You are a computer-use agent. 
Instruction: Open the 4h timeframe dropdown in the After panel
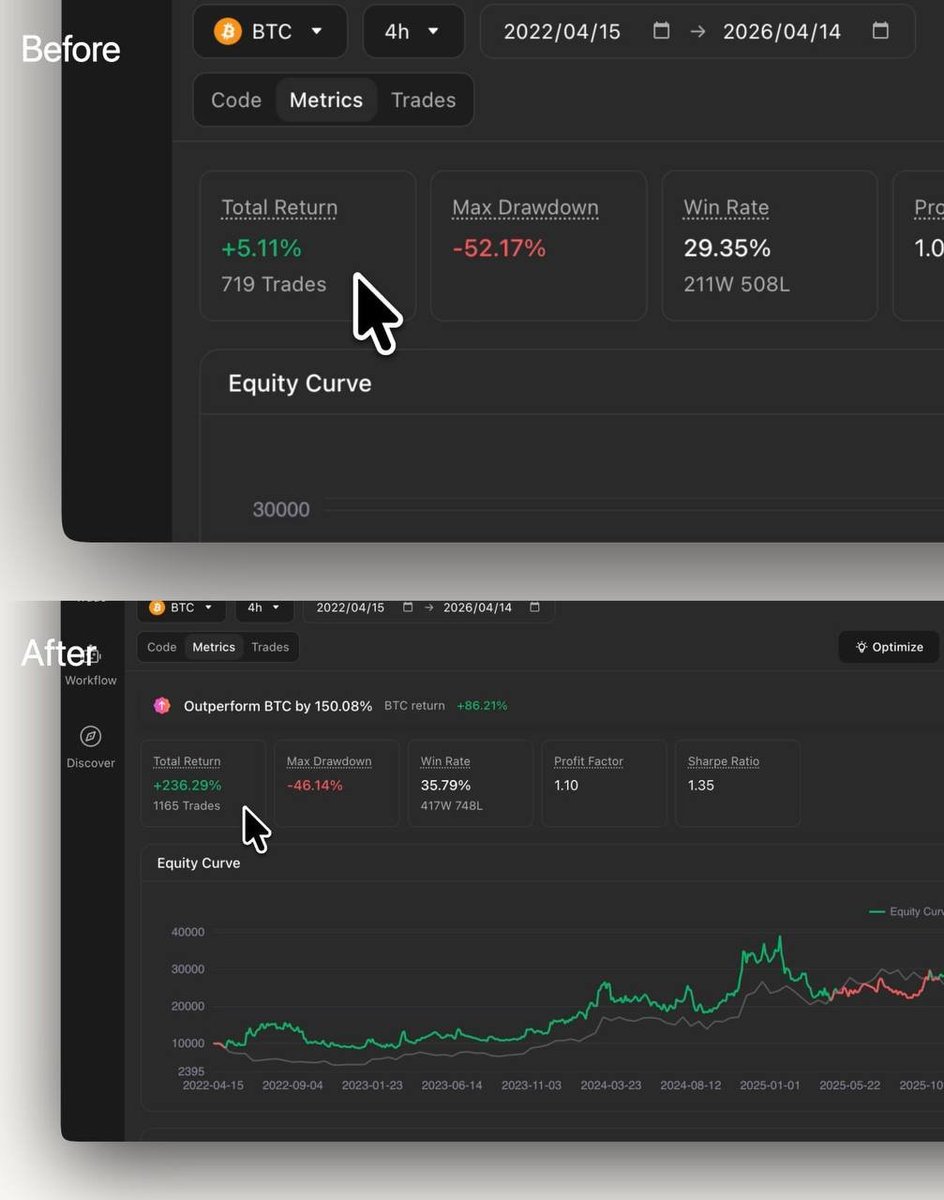pos(263,608)
